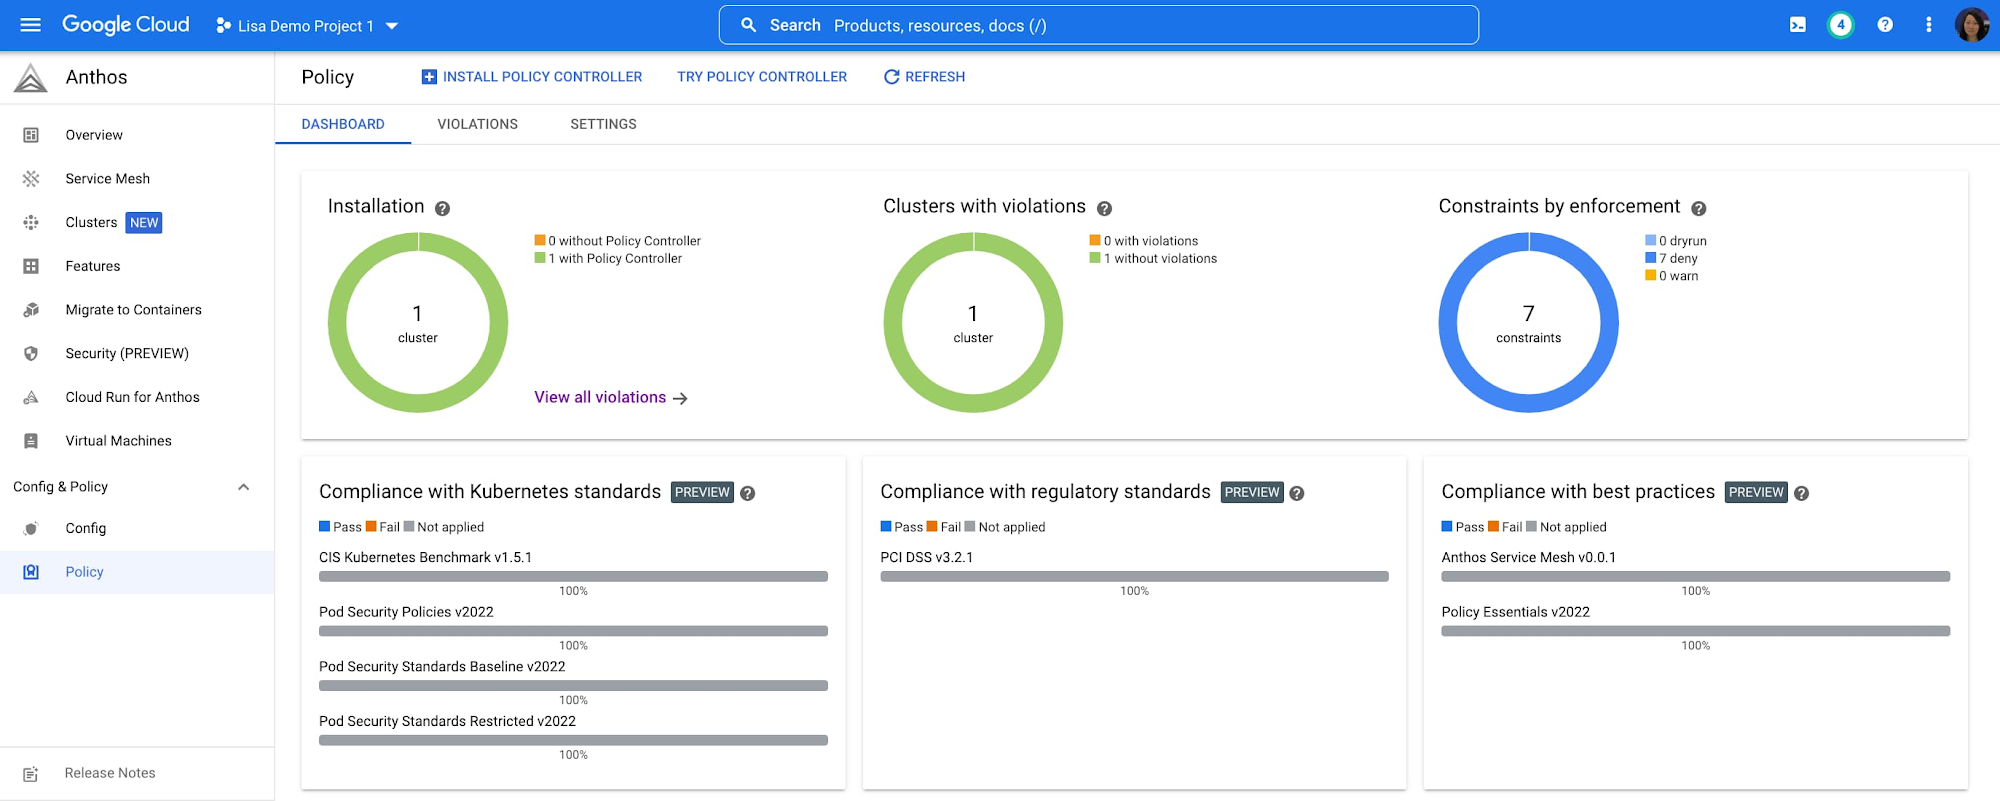Switch to the Dashboard tab
The height and width of the screenshot is (801, 2000).
(x=343, y=124)
